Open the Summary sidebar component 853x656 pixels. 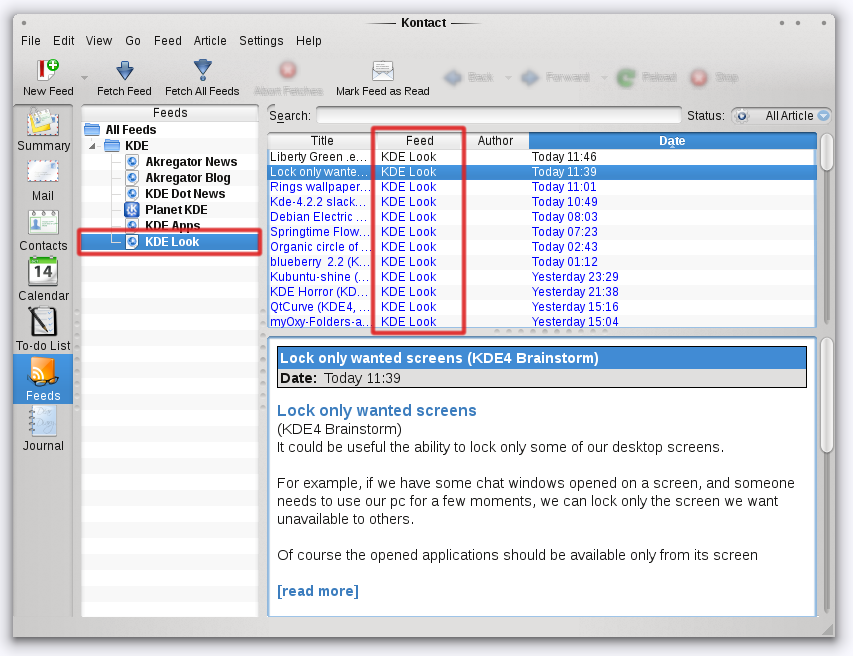point(44,130)
